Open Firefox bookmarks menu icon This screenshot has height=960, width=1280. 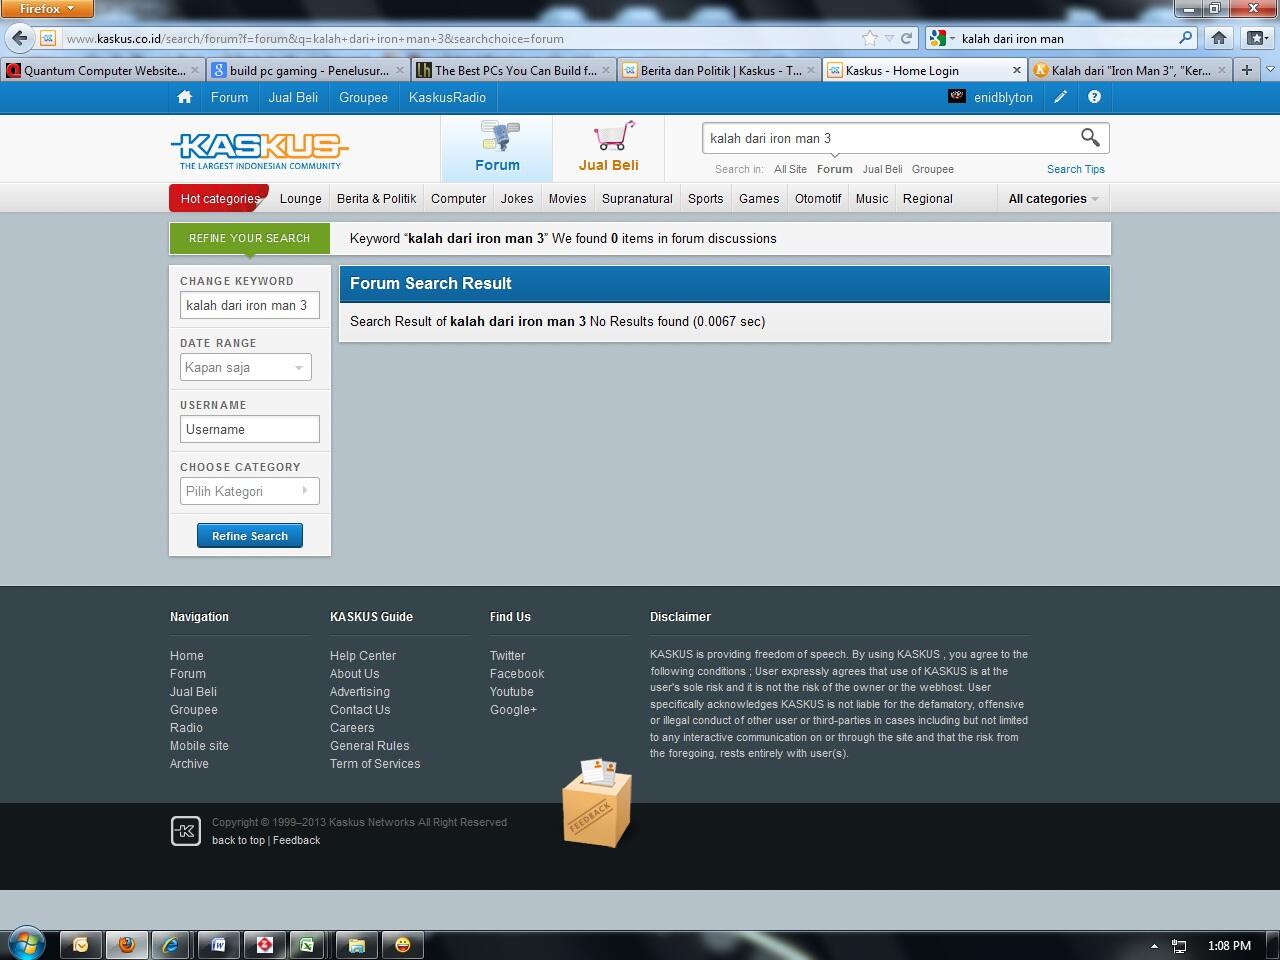[x=1256, y=38]
